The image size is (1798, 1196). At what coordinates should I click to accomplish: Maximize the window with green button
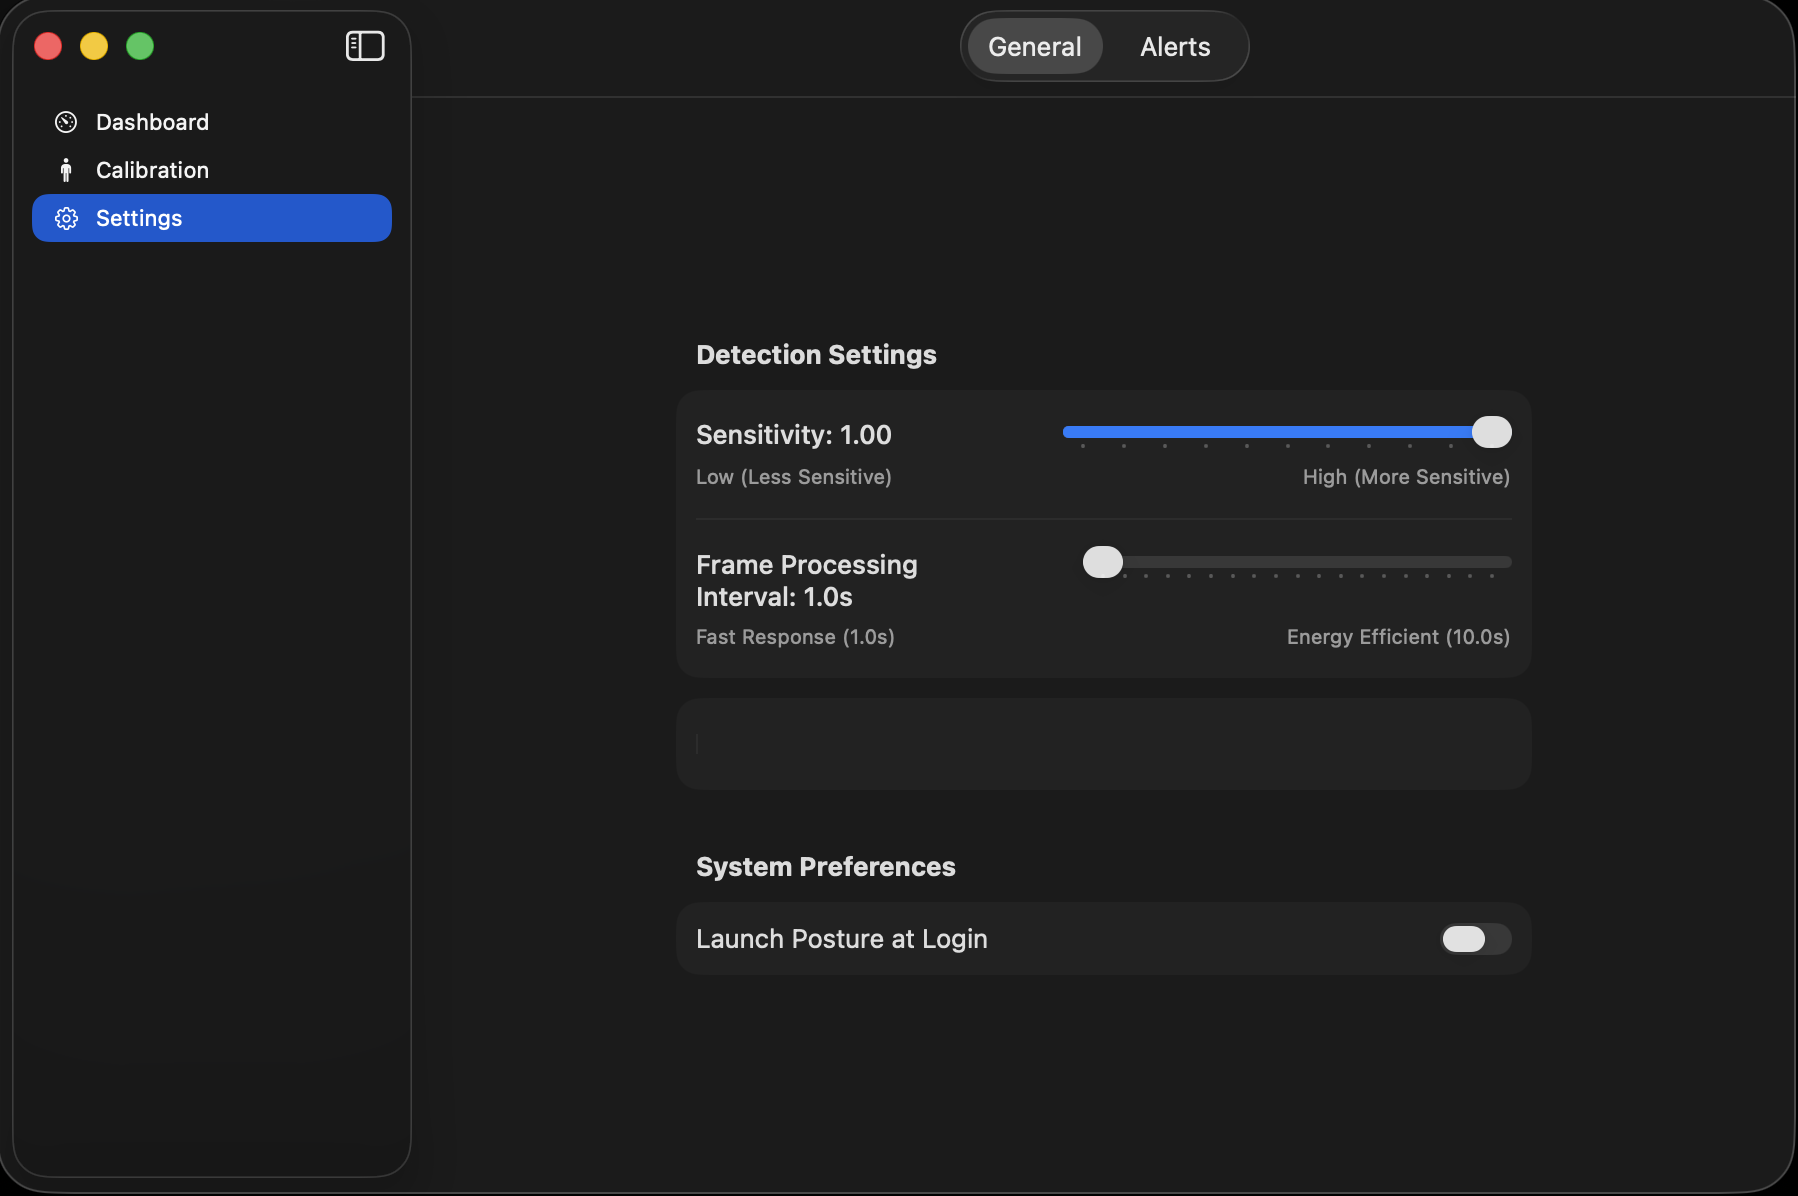click(140, 46)
